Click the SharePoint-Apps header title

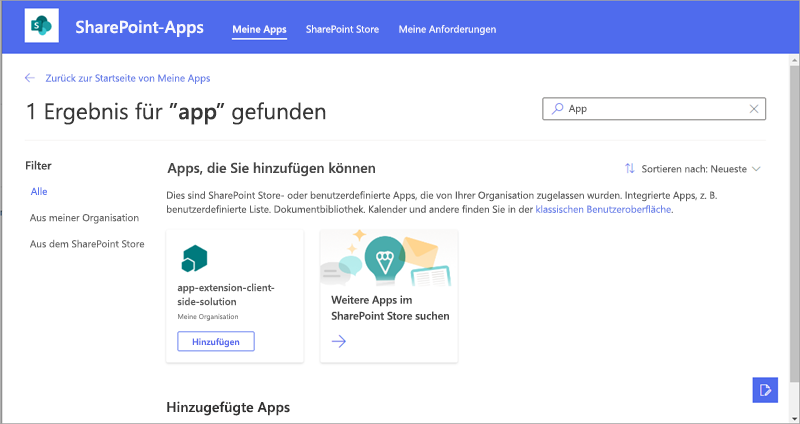click(x=139, y=27)
